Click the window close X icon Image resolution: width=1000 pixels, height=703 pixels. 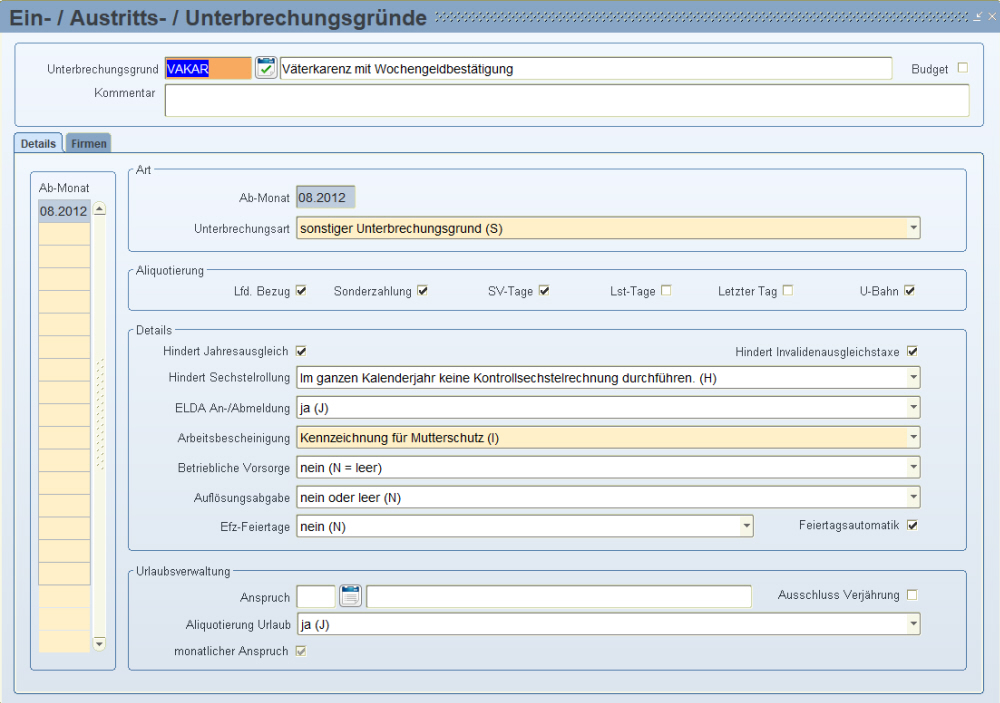(x=992, y=17)
